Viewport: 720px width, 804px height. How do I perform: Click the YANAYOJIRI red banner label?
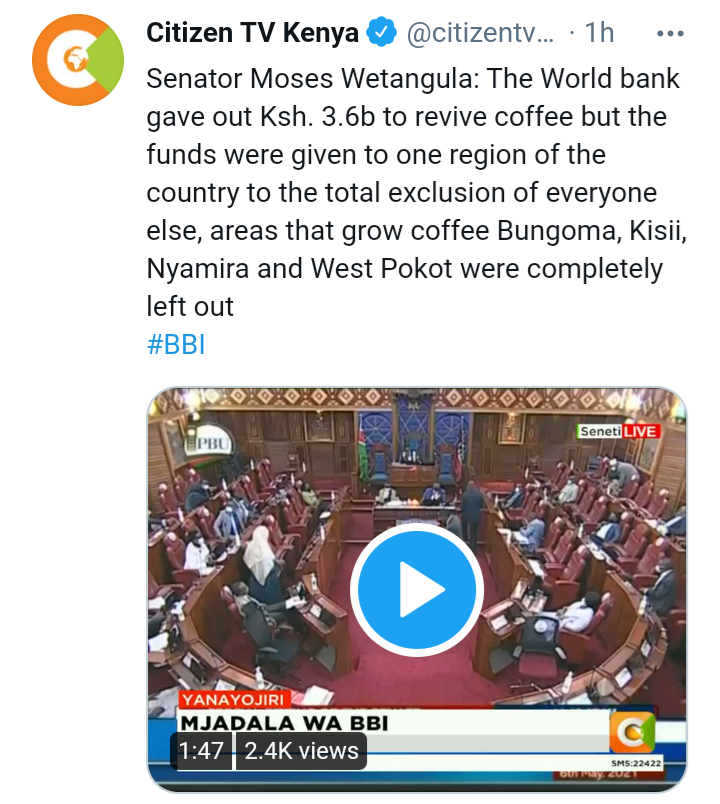coord(235,699)
